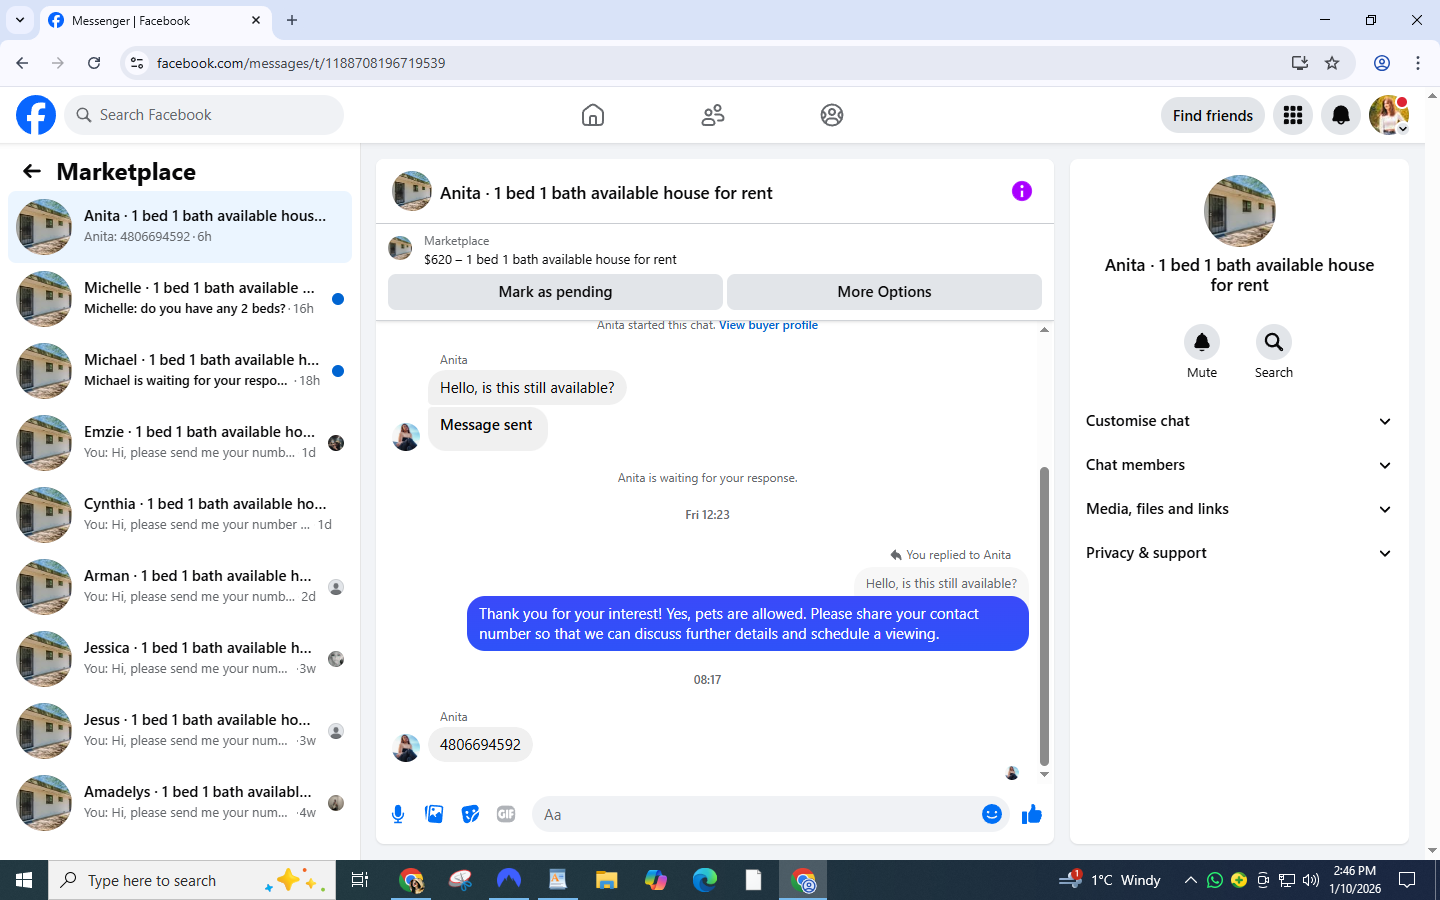Open the emoji picker in message box
1440x900 pixels.
tap(992, 814)
